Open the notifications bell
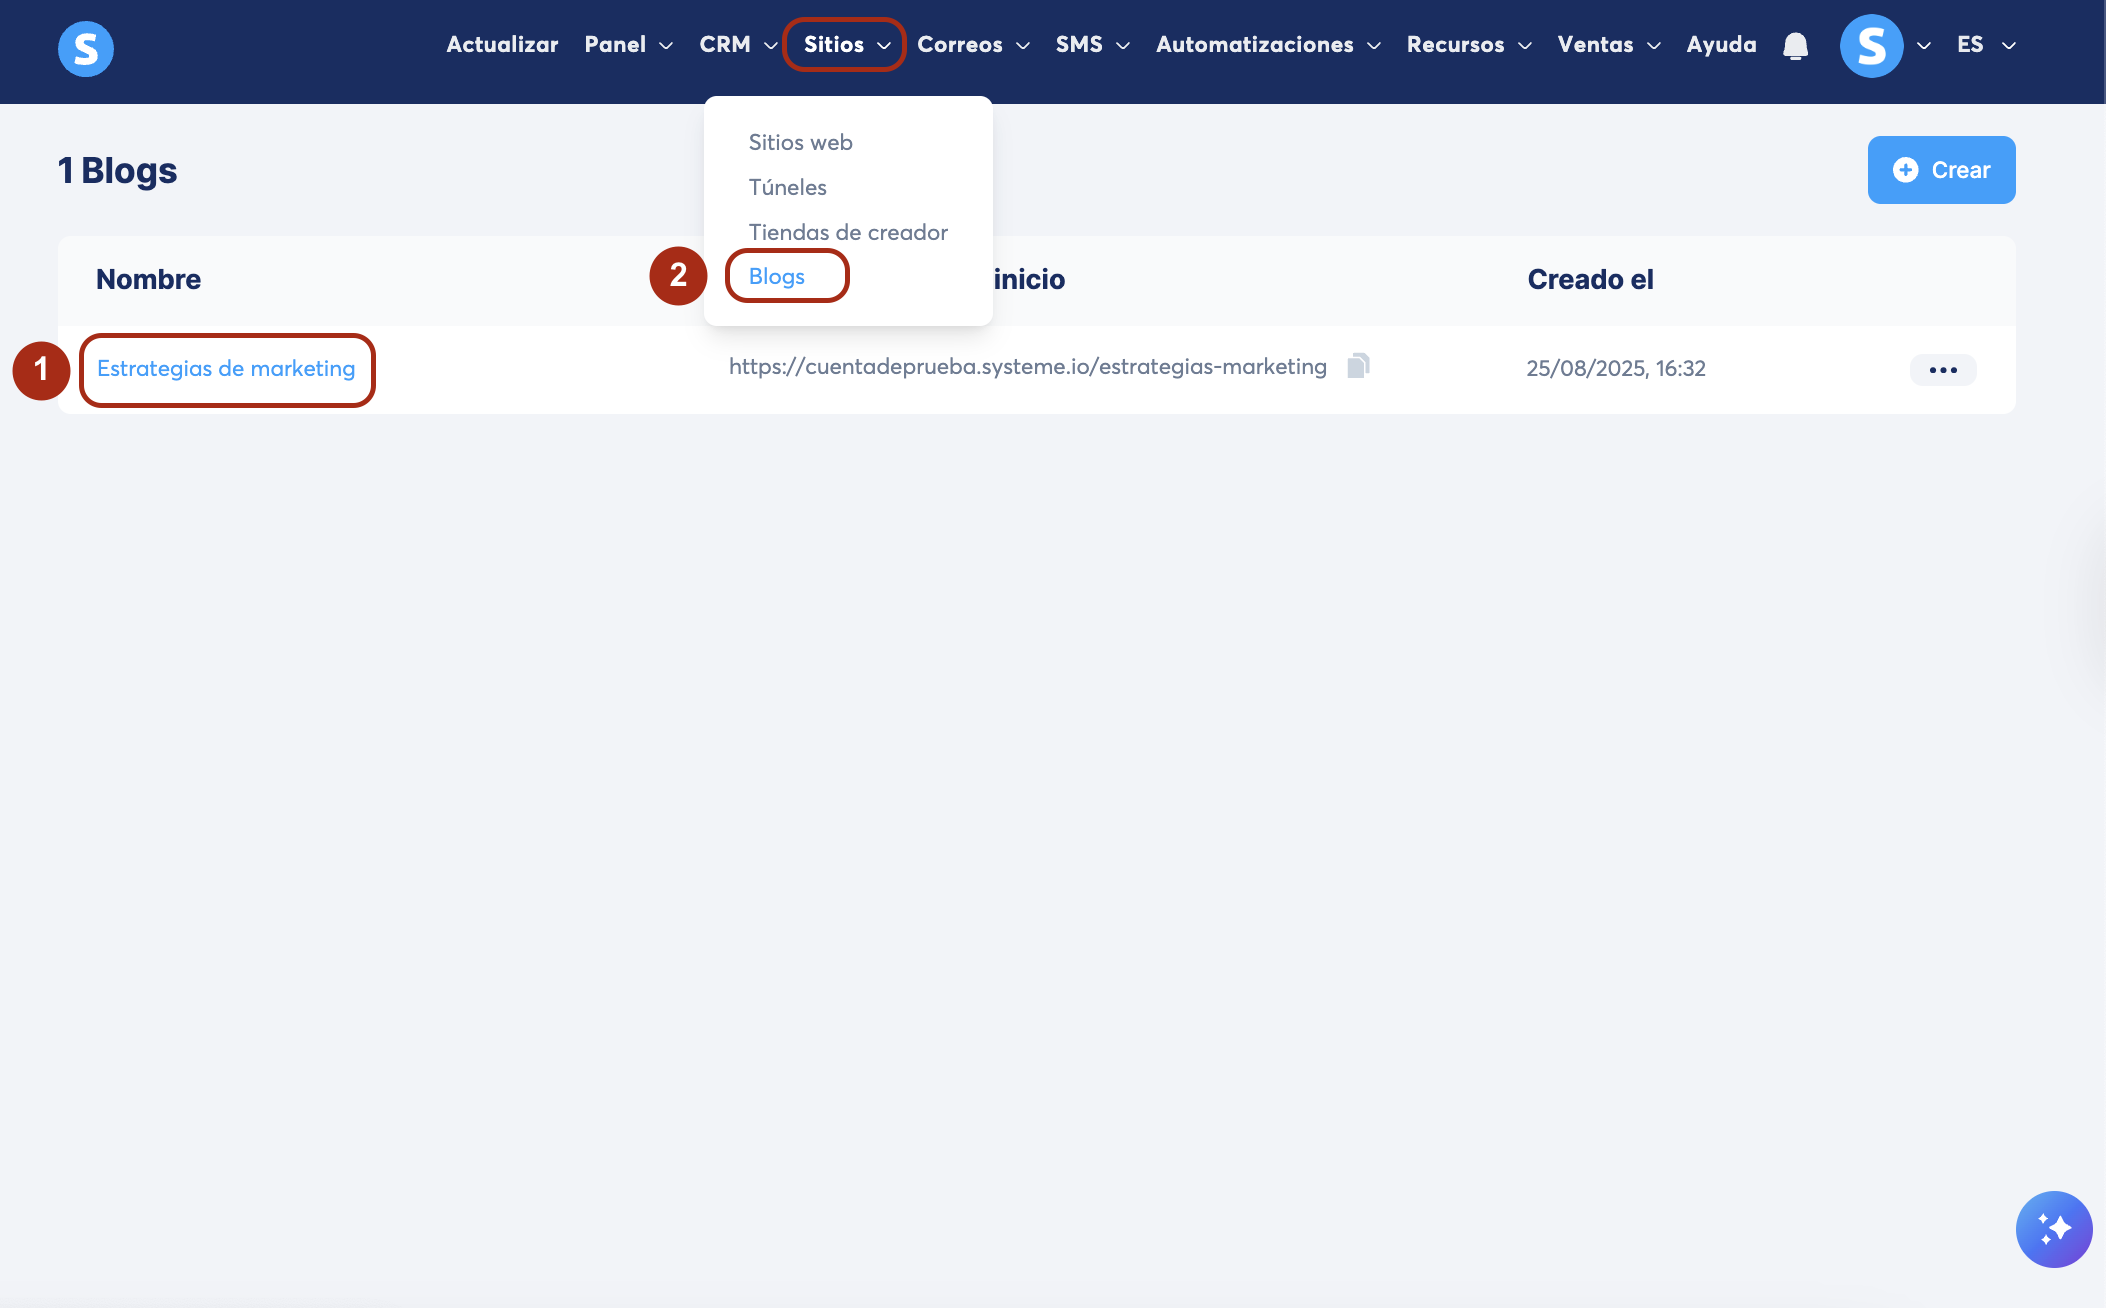This screenshot has width=2106, height=1308. pyautogui.click(x=1795, y=46)
